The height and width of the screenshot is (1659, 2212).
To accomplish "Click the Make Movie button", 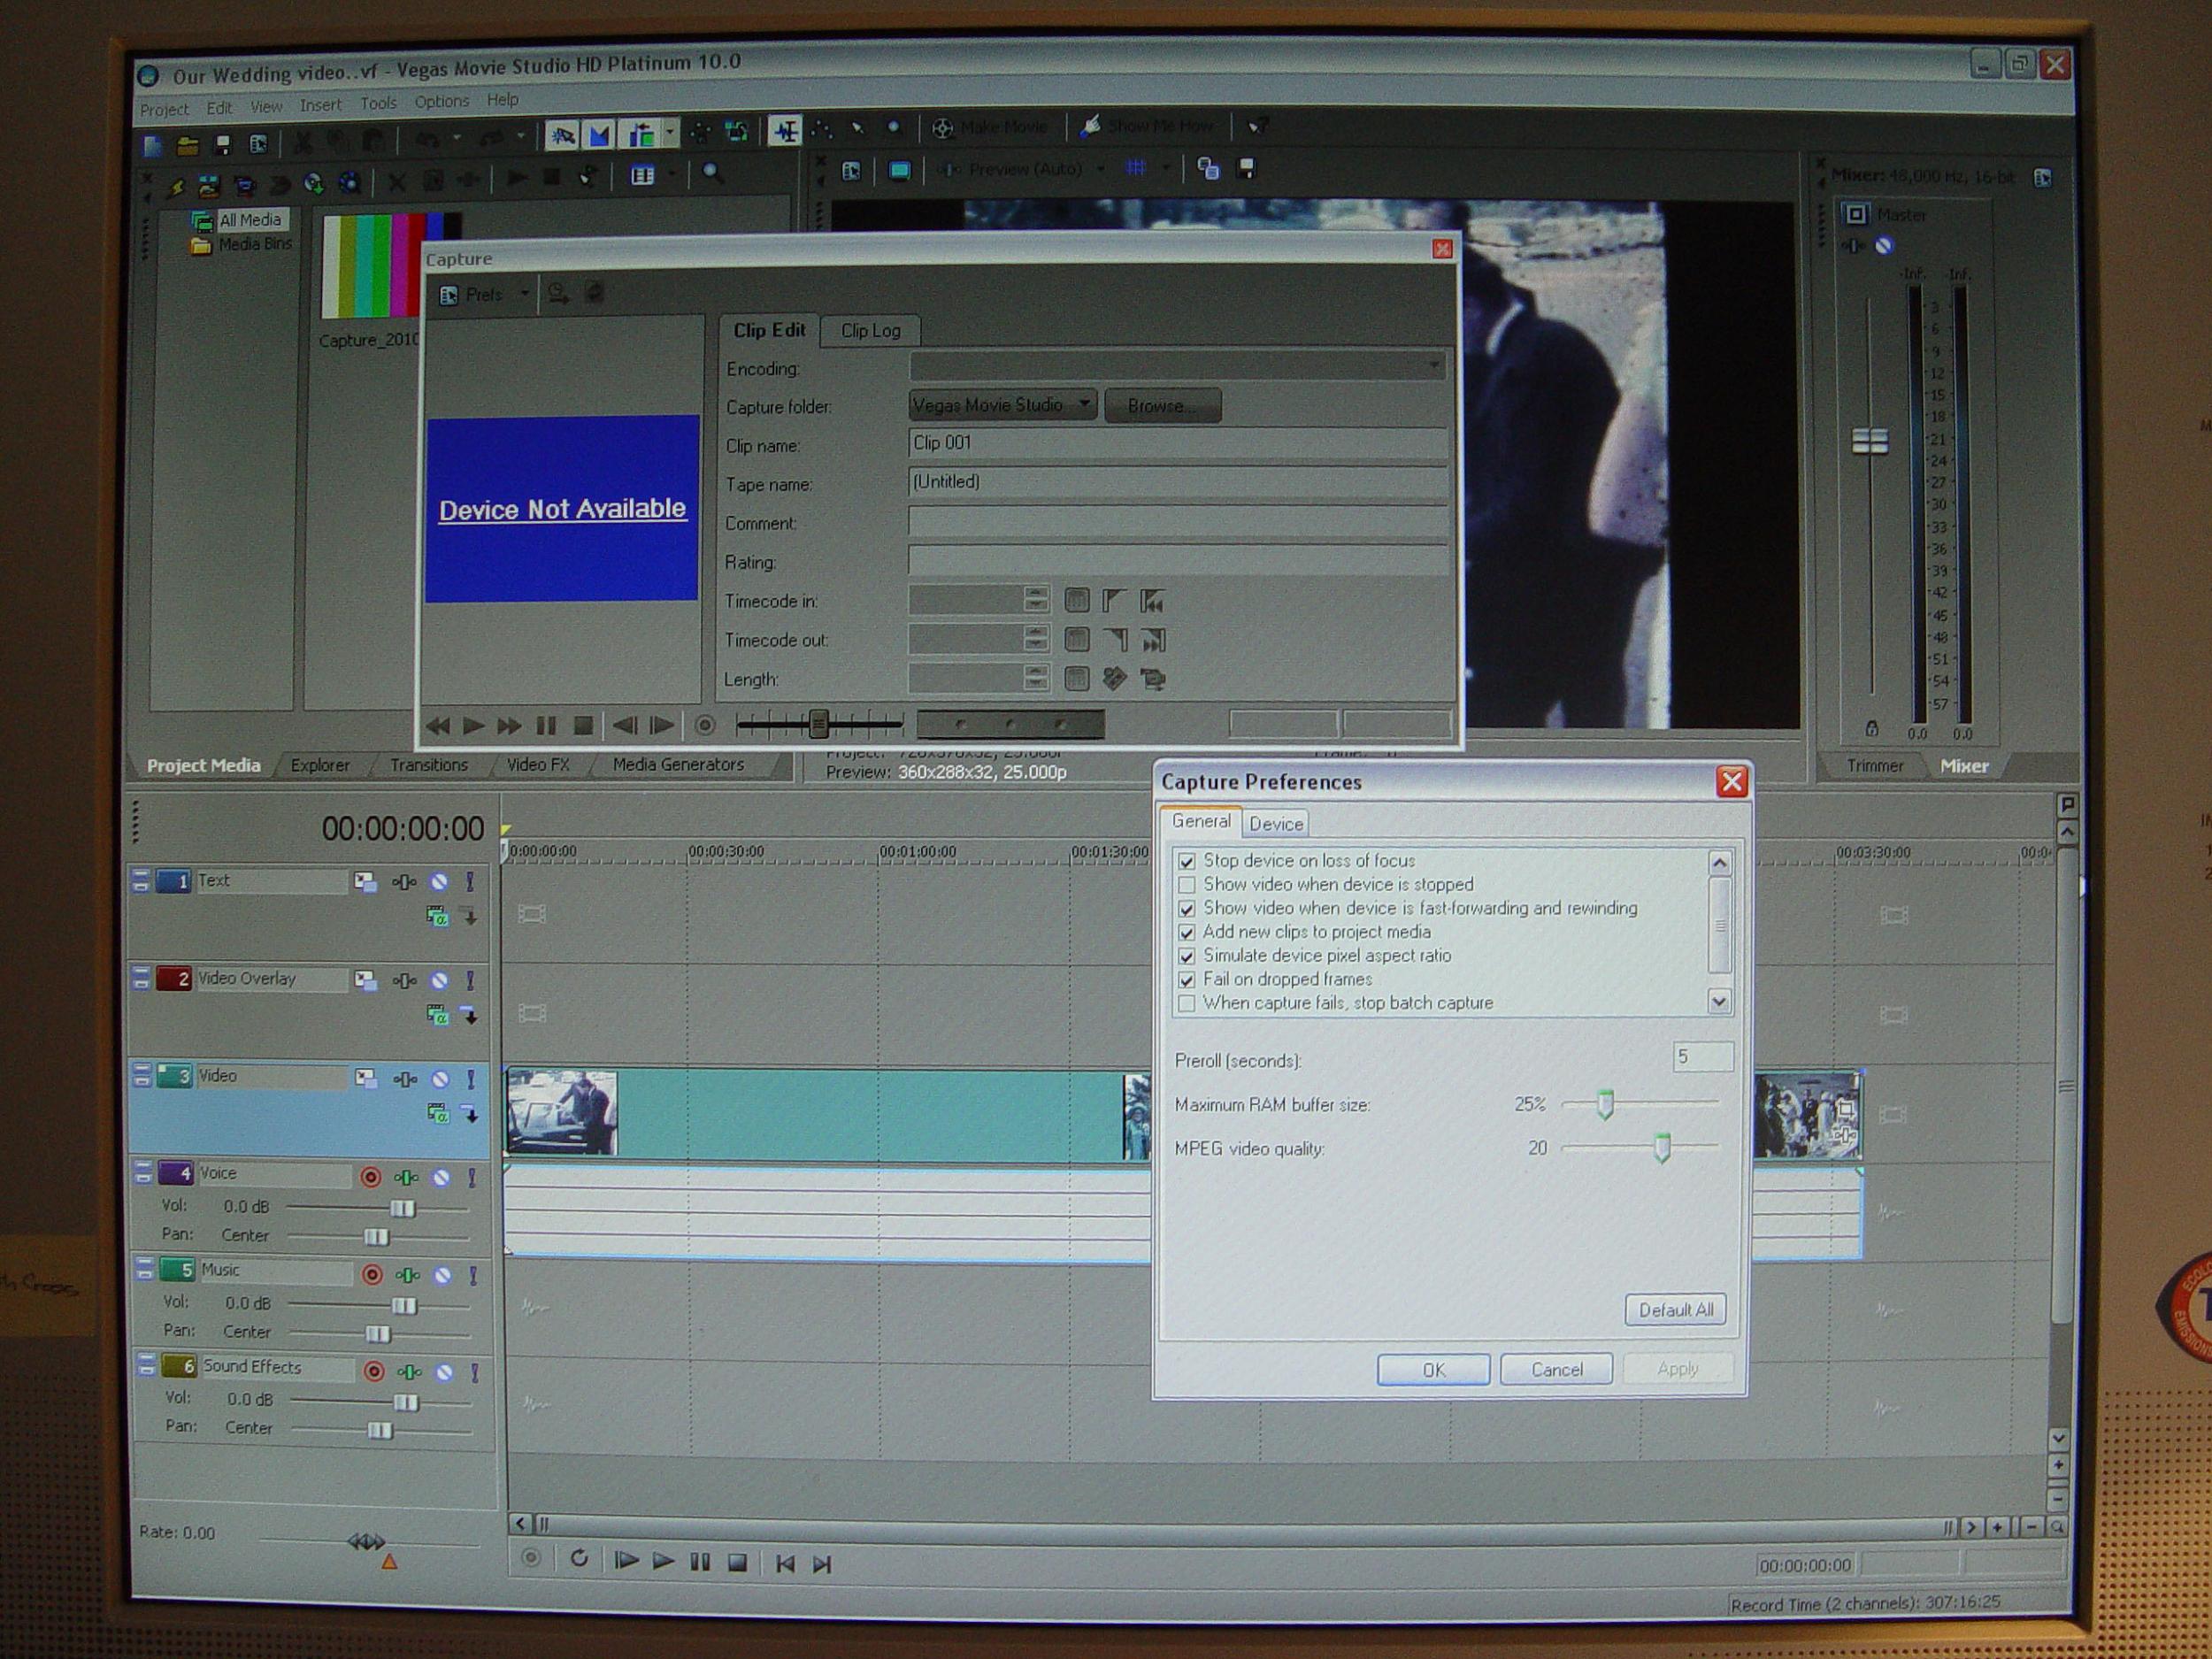I will click(990, 128).
